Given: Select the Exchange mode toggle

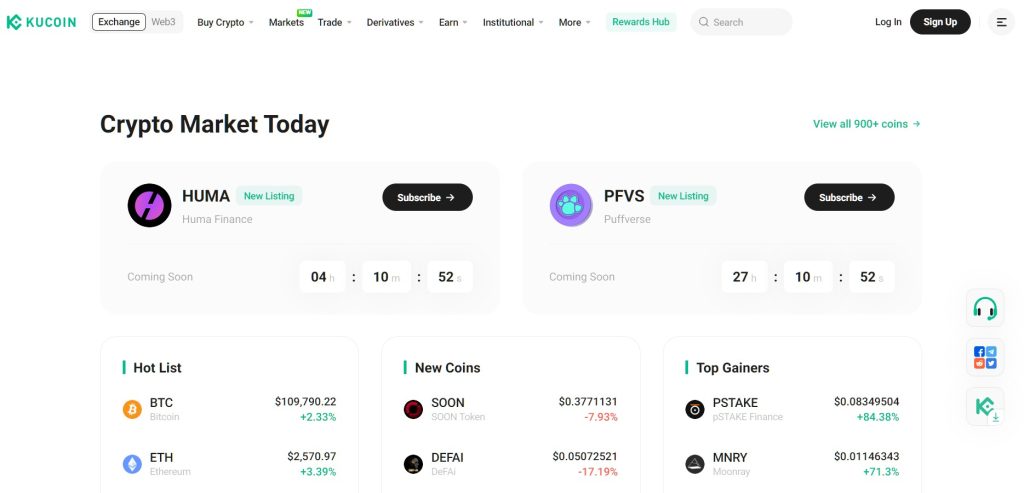Looking at the screenshot, I should 119,22.
